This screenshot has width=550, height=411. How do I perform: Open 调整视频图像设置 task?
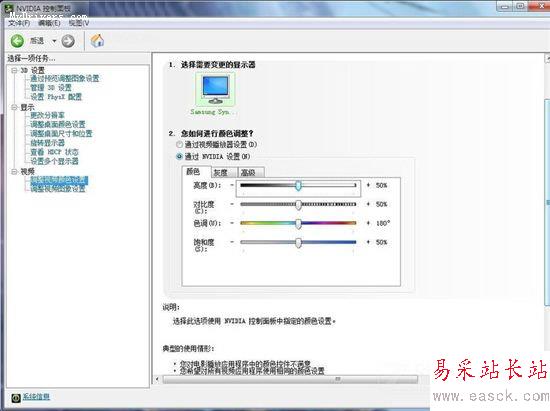click(x=58, y=189)
